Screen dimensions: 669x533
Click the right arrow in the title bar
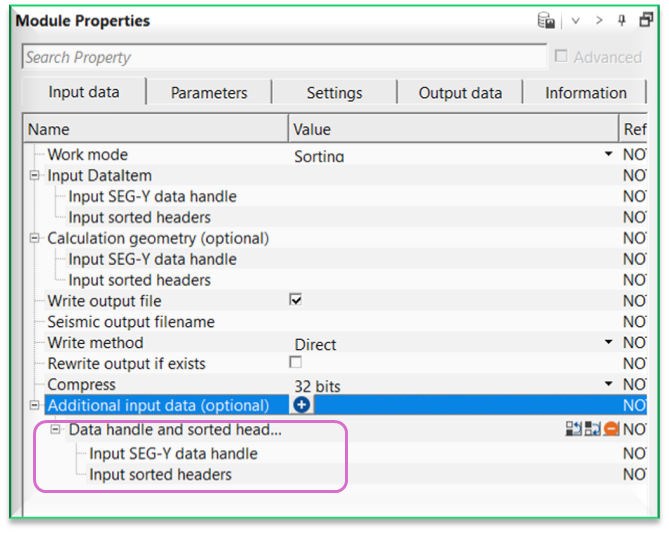[599, 20]
